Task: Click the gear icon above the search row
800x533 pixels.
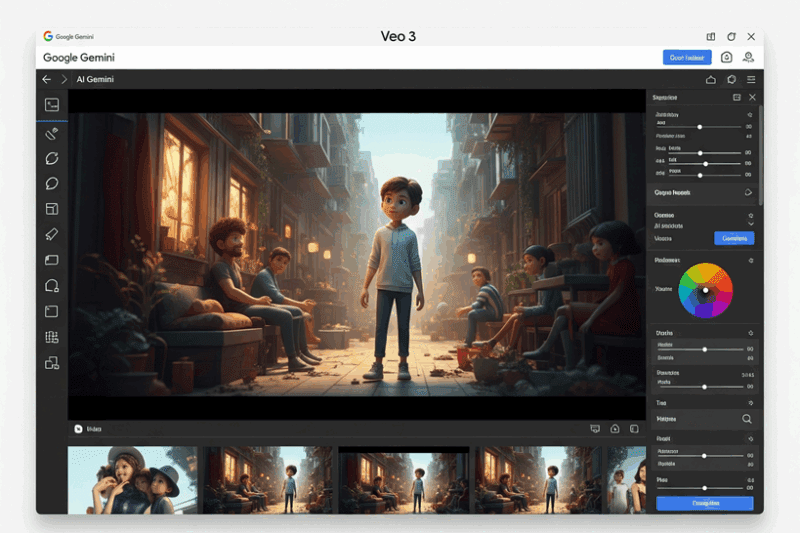Action: [751, 403]
